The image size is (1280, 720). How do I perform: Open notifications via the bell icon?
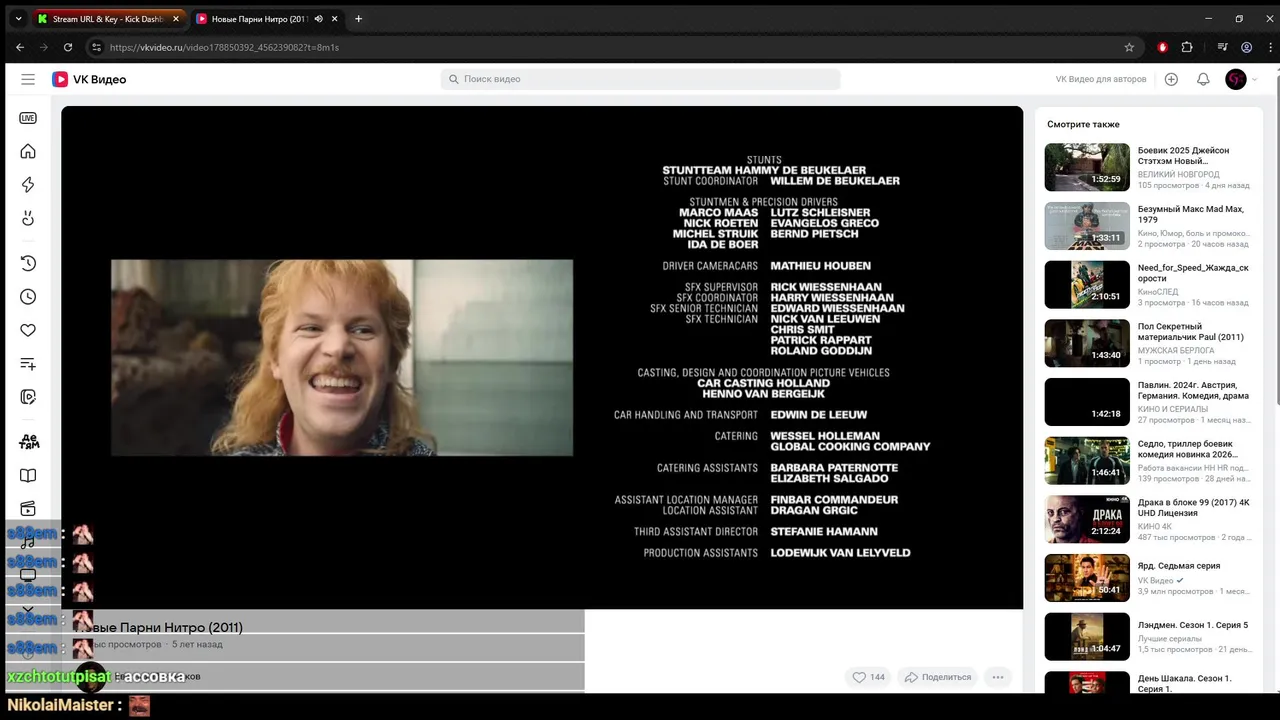pyautogui.click(x=1203, y=79)
